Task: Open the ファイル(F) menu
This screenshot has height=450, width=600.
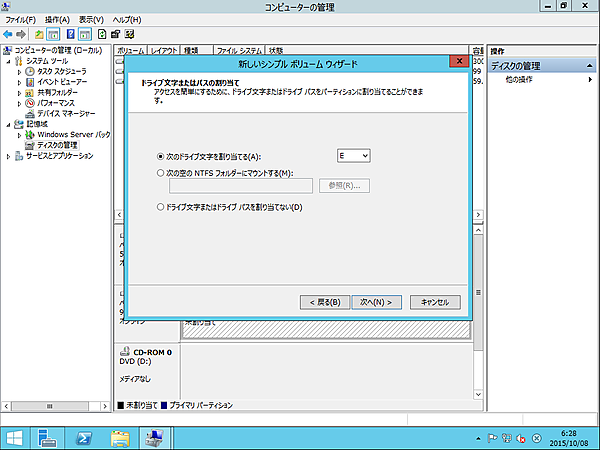Action: coord(20,20)
